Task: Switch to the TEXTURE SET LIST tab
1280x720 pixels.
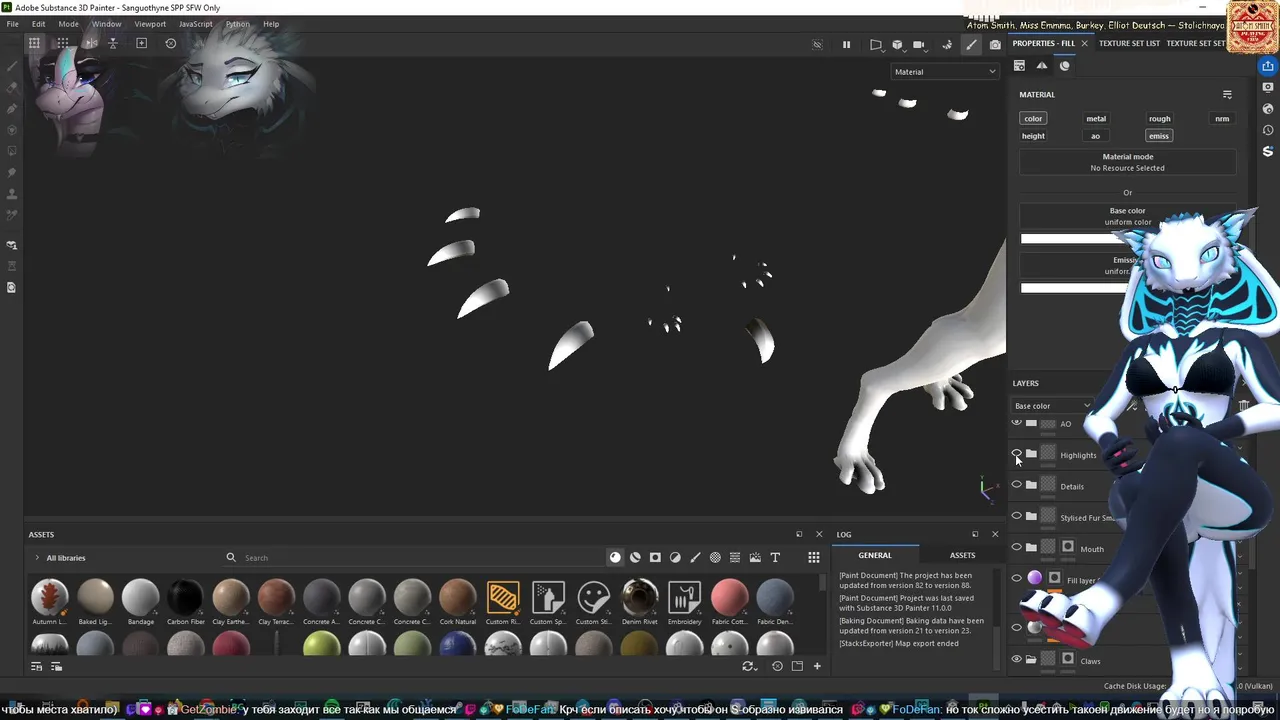Action: point(1129,44)
